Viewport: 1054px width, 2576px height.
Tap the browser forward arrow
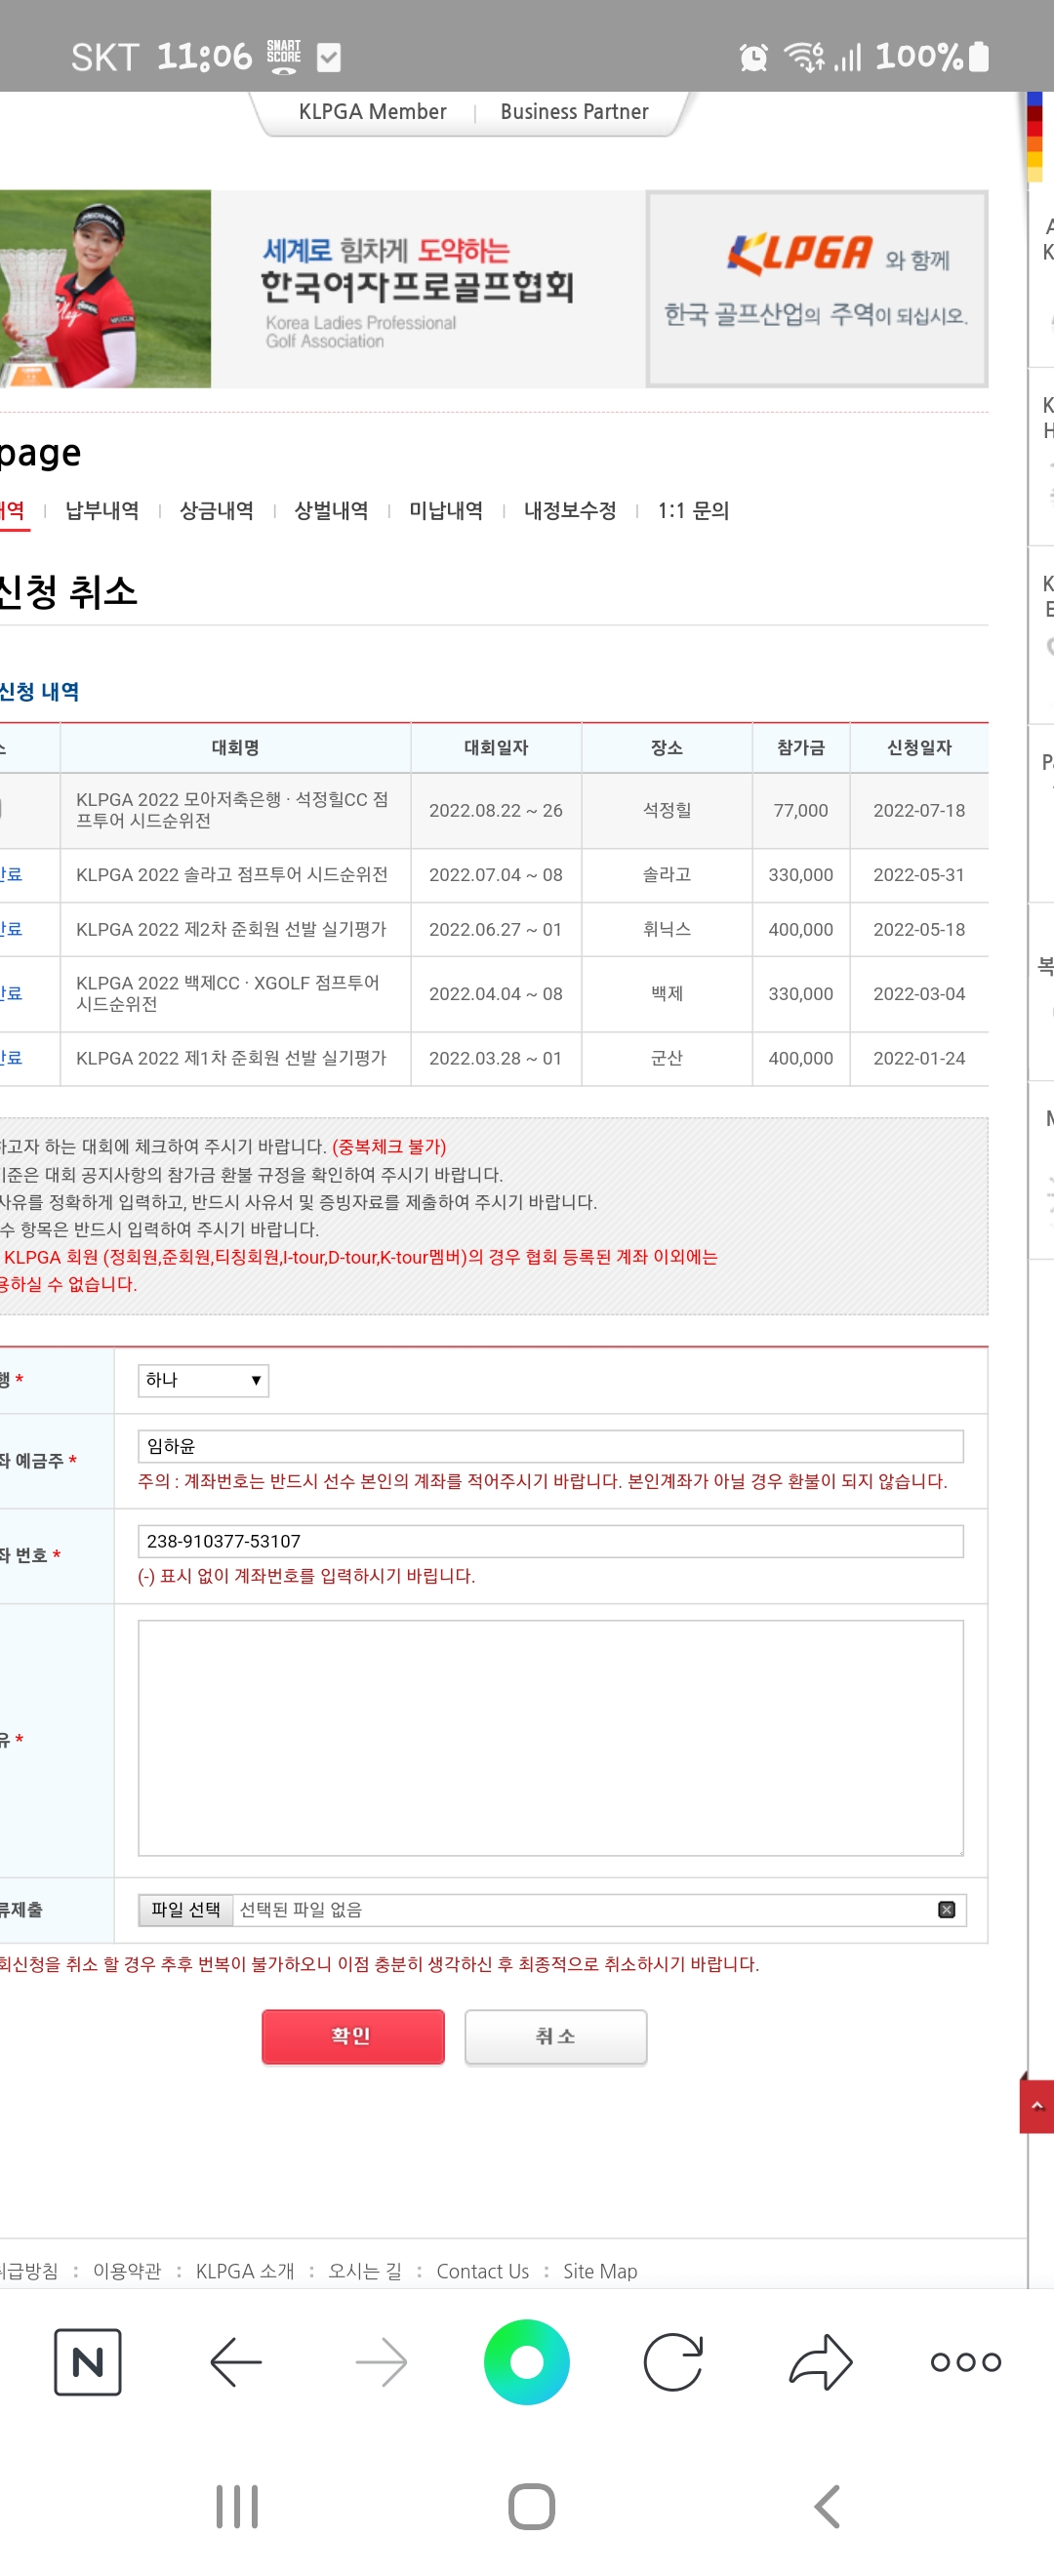(x=381, y=2361)
